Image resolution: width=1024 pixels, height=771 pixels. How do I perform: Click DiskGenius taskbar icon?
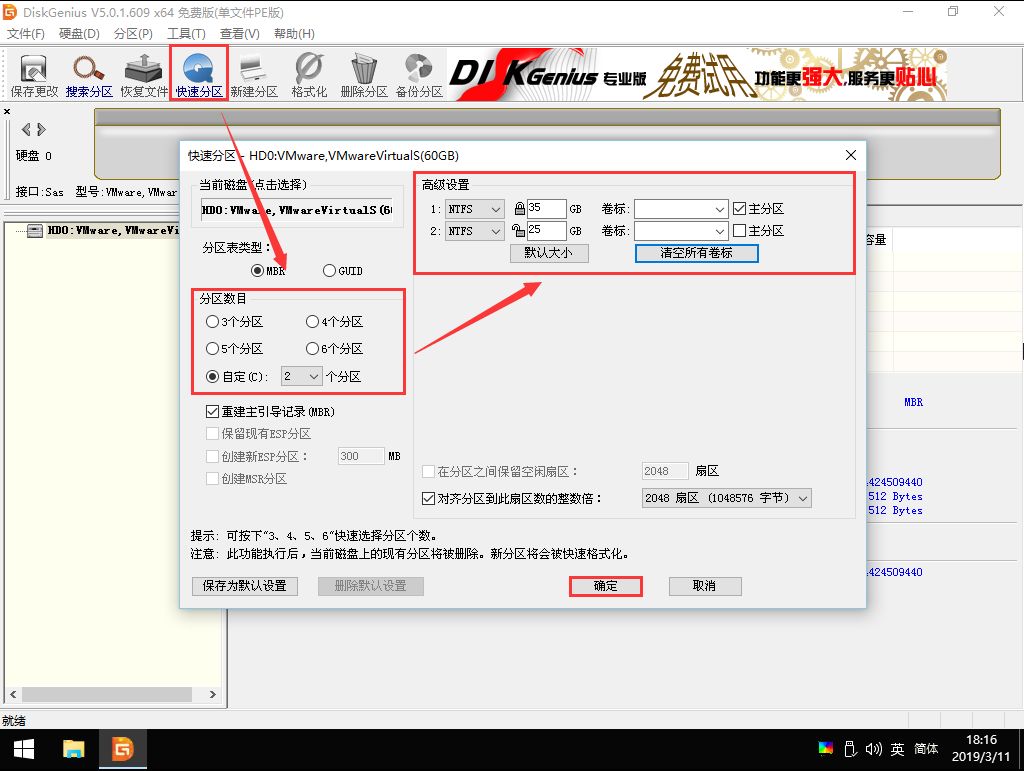[122, 749]
